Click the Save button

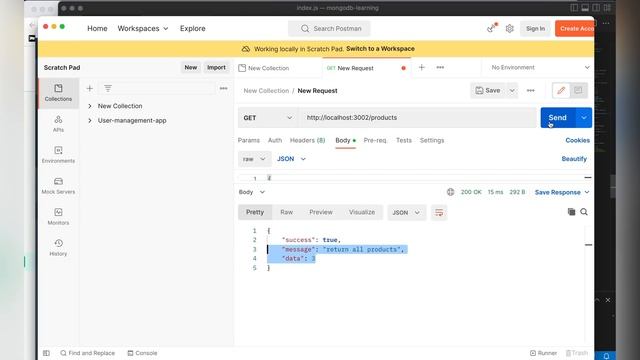489,91
